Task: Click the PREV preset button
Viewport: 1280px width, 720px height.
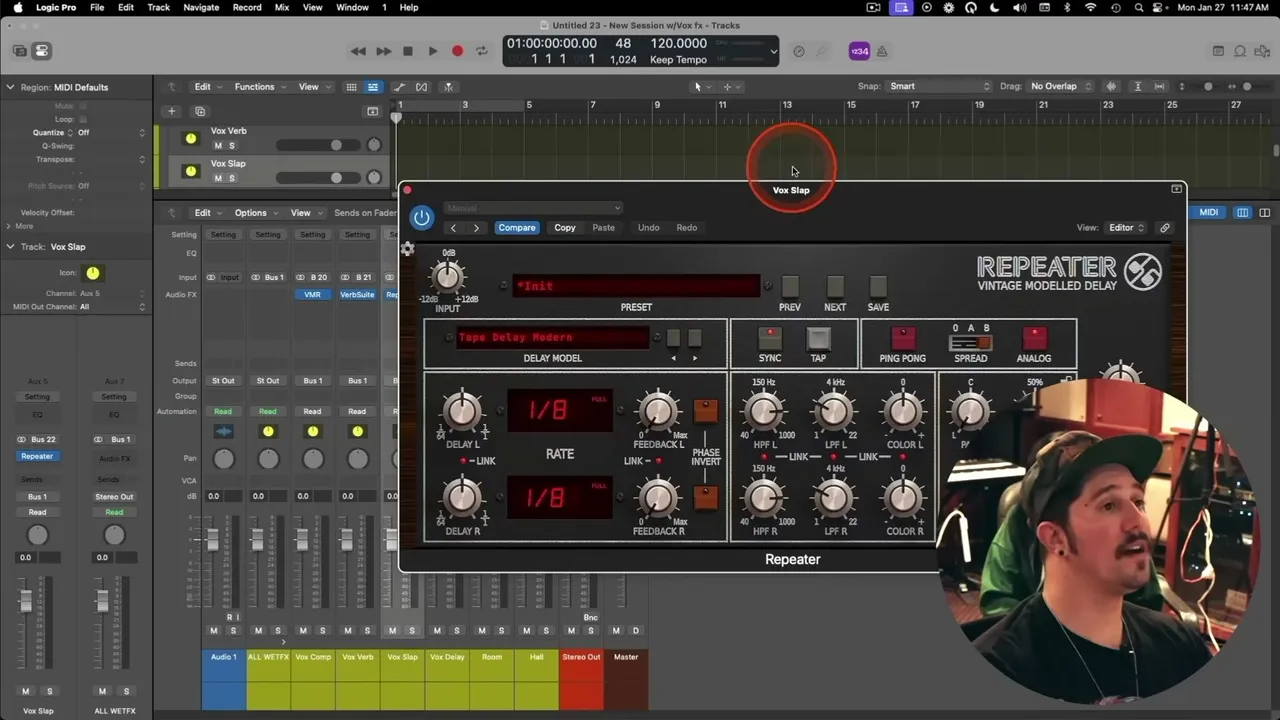Action: pyautogui.click(x=790, y=288)
